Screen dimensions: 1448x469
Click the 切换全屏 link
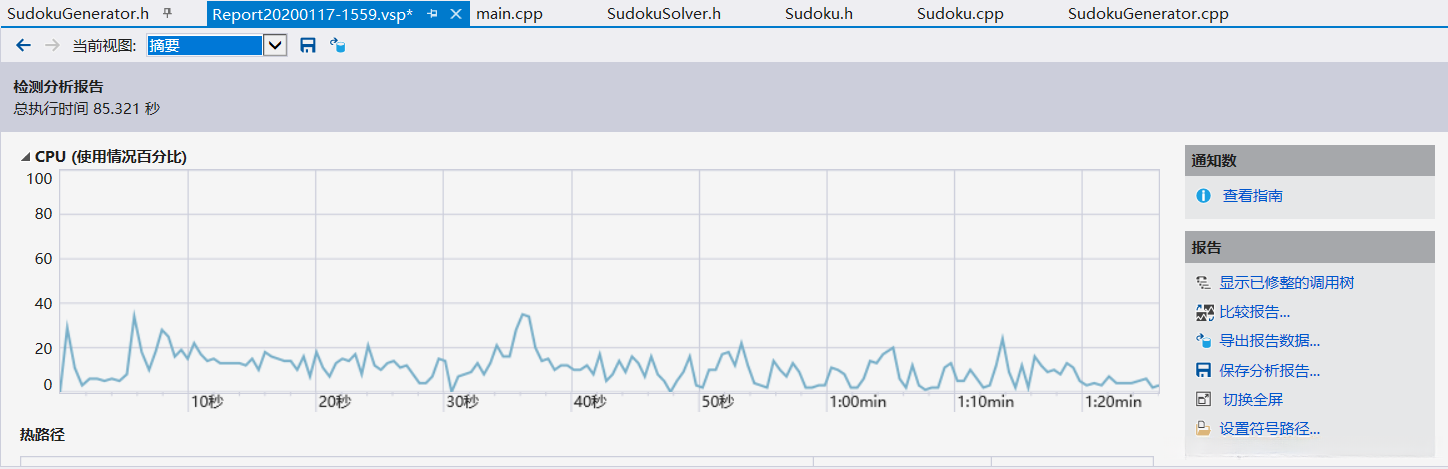(1252, 399)
